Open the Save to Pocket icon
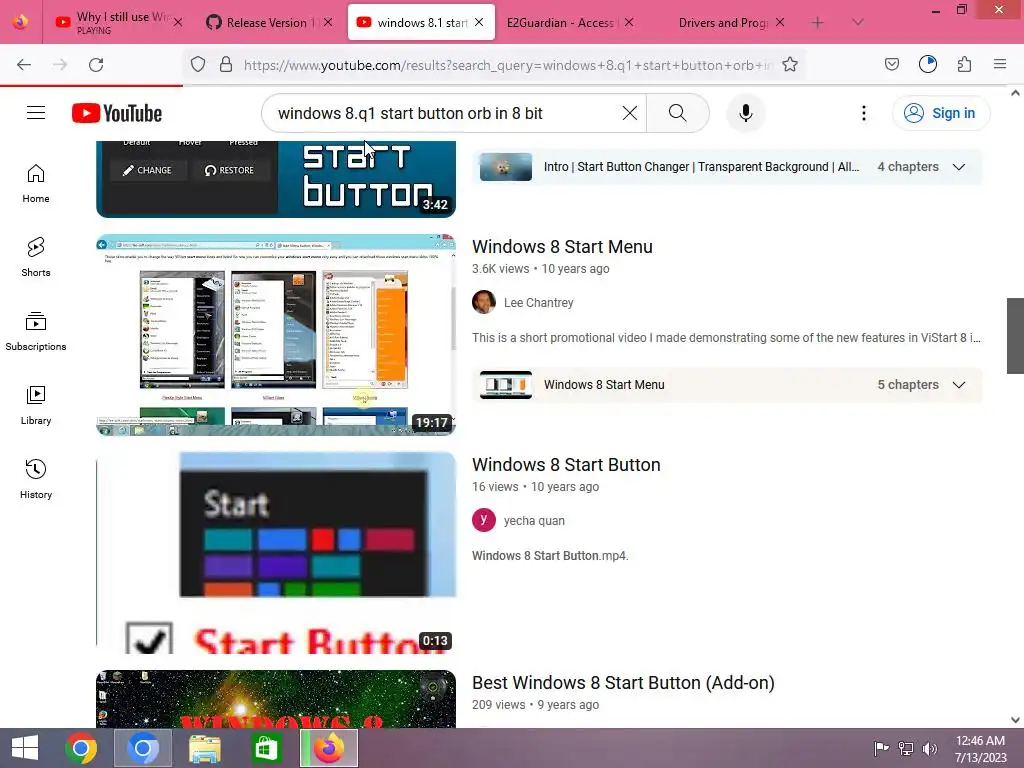 (x=891, y=64)
